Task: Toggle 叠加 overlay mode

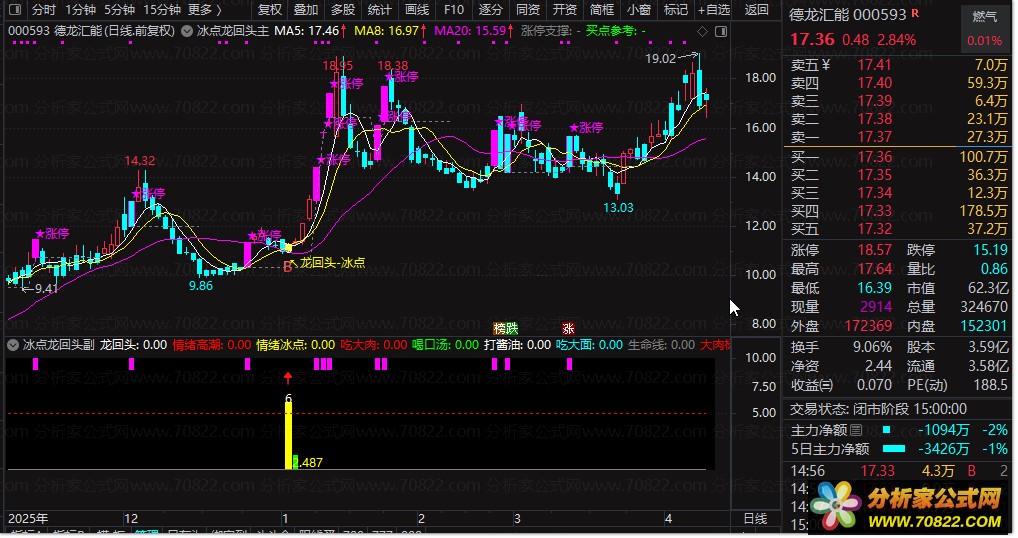Action: point(306,10)
